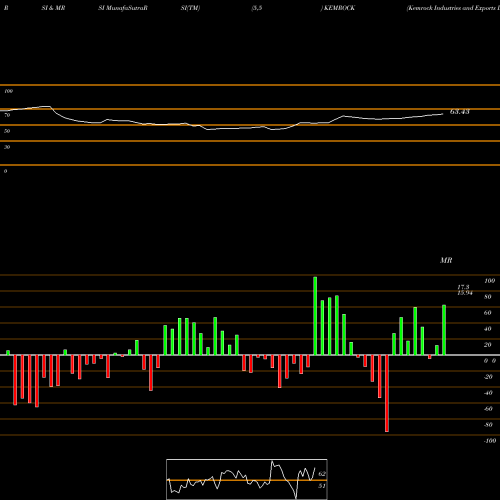Open the mini RSI chart thumbnail
The height and width of the screenshot is (500, 500).
tap(247, 479)
